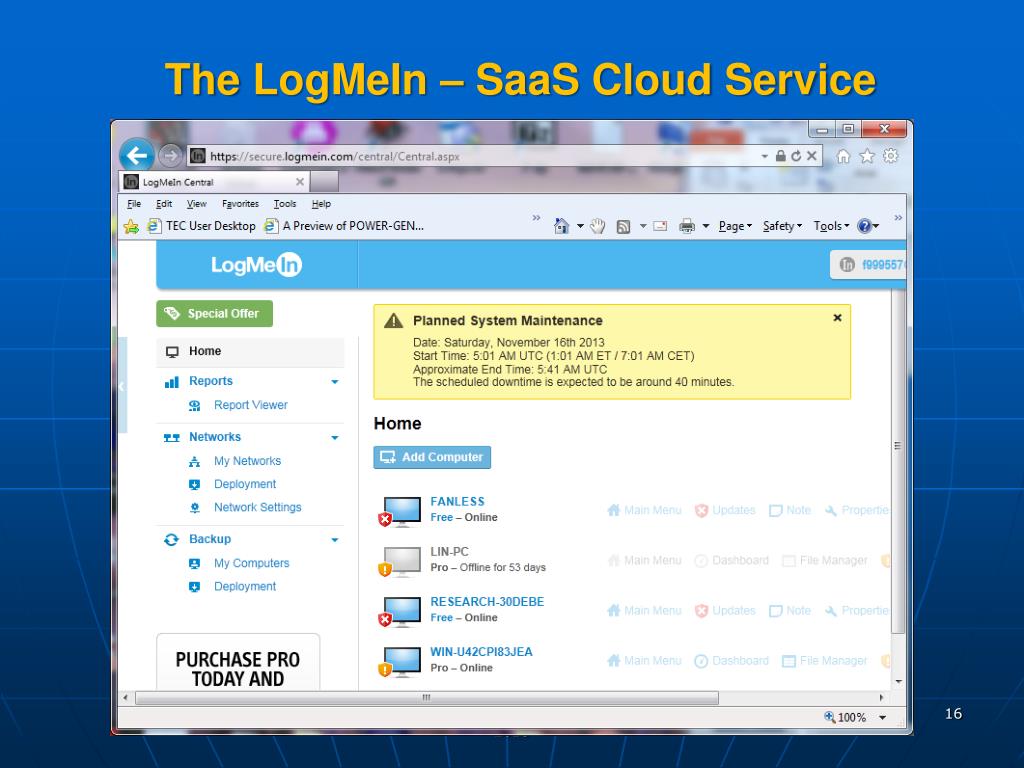
Task: Select Home in the left sidebar
Action: point(250,351)
